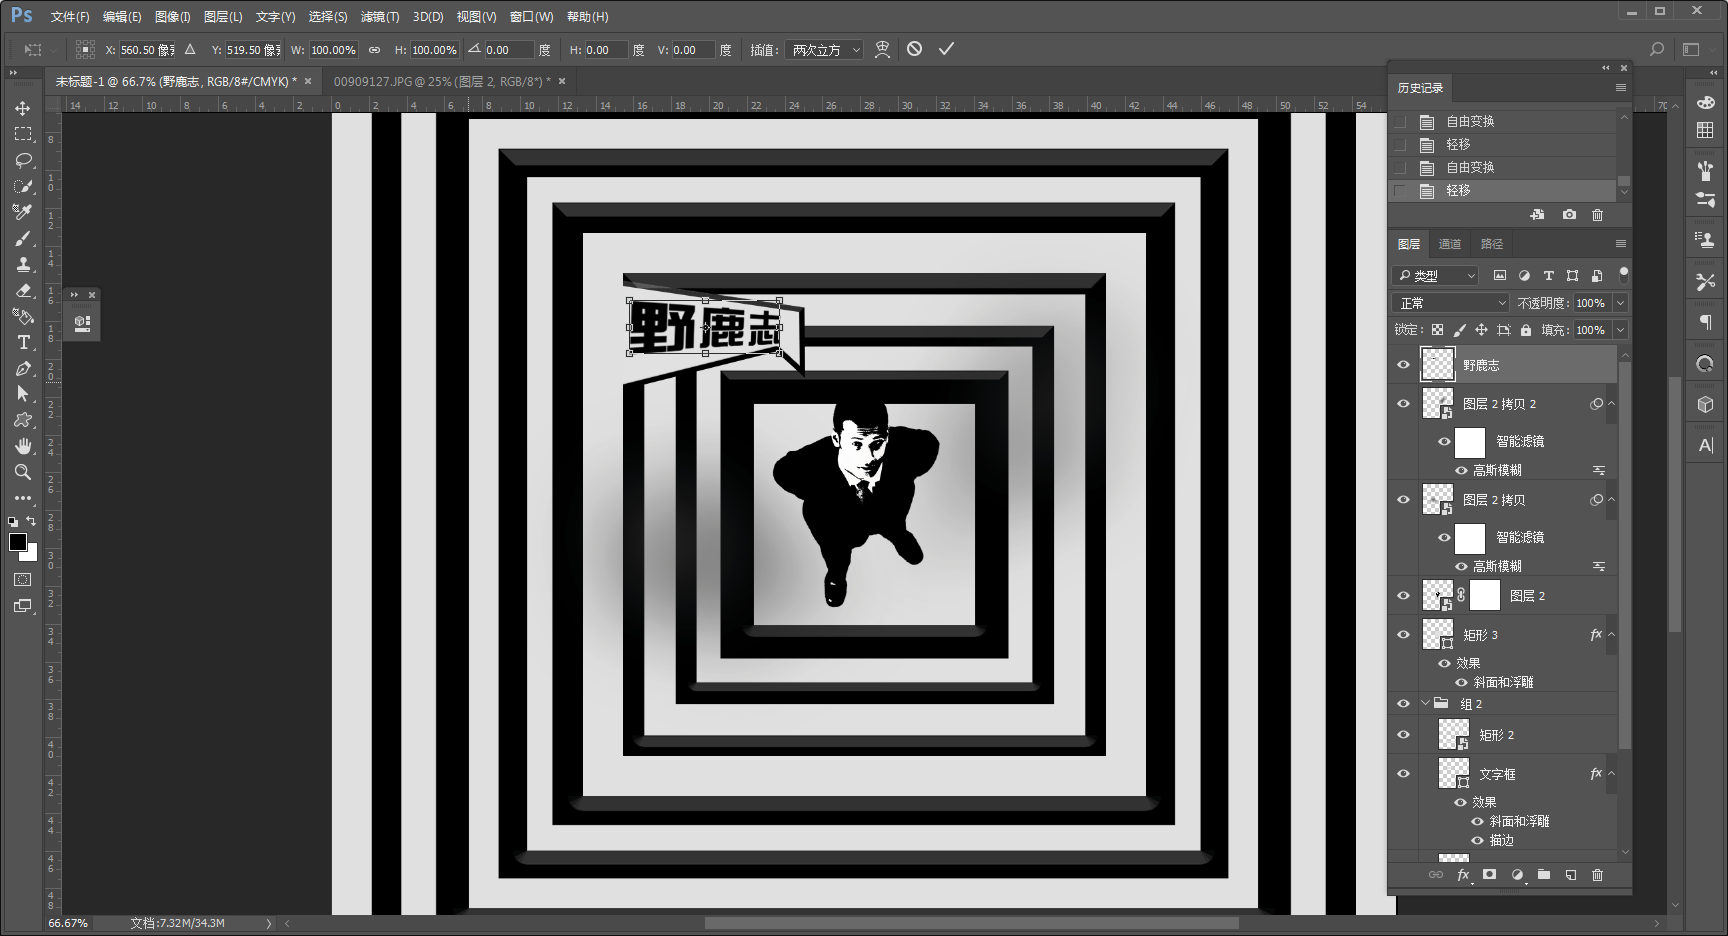Collapse smart filters of 图层 2 拷贝 2
1728x936 pixels.
click(x=1611, y=404)
